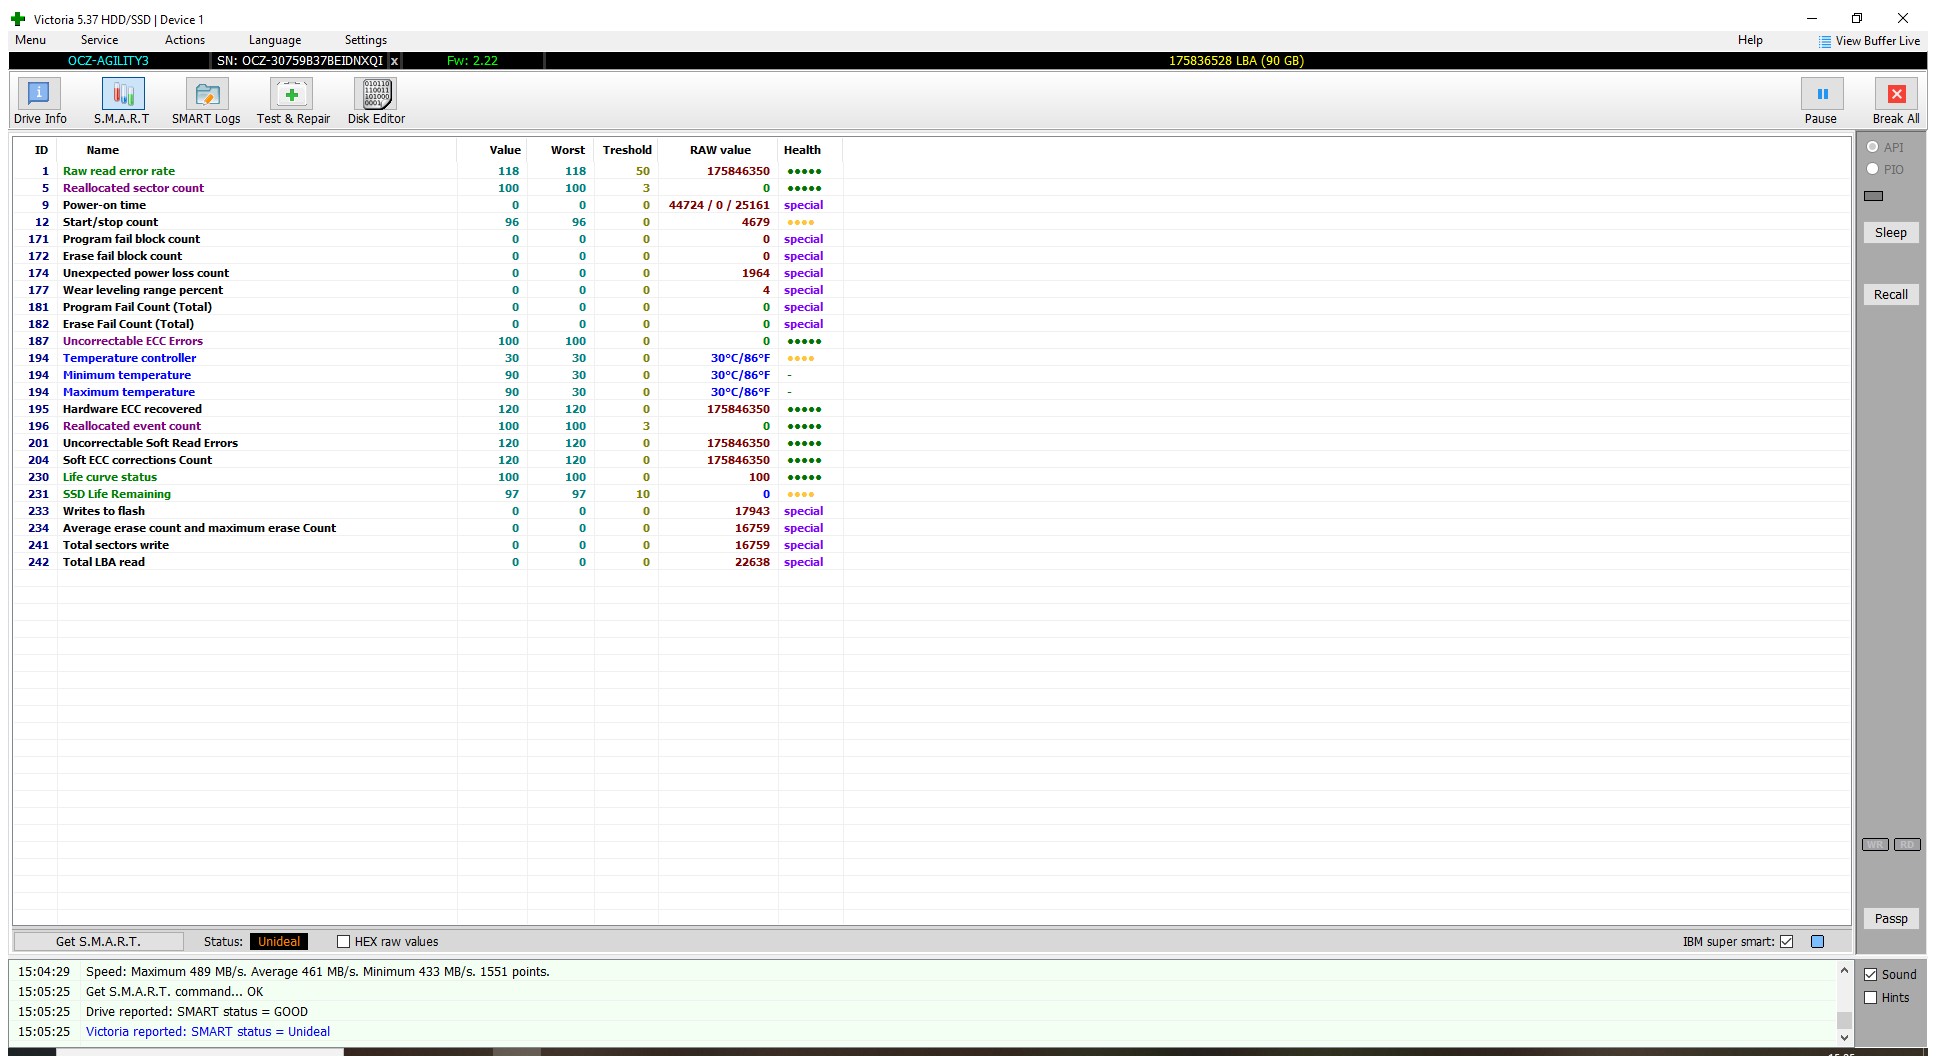Open the Menu menu

click(30, 40)
